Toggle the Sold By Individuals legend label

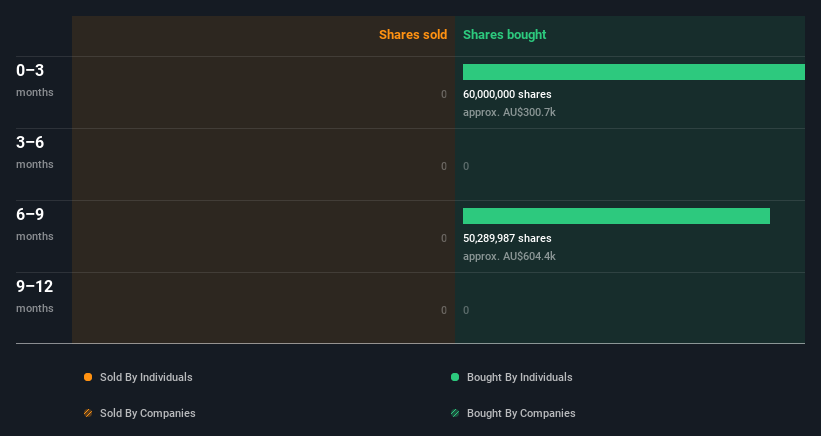[146, 377]
